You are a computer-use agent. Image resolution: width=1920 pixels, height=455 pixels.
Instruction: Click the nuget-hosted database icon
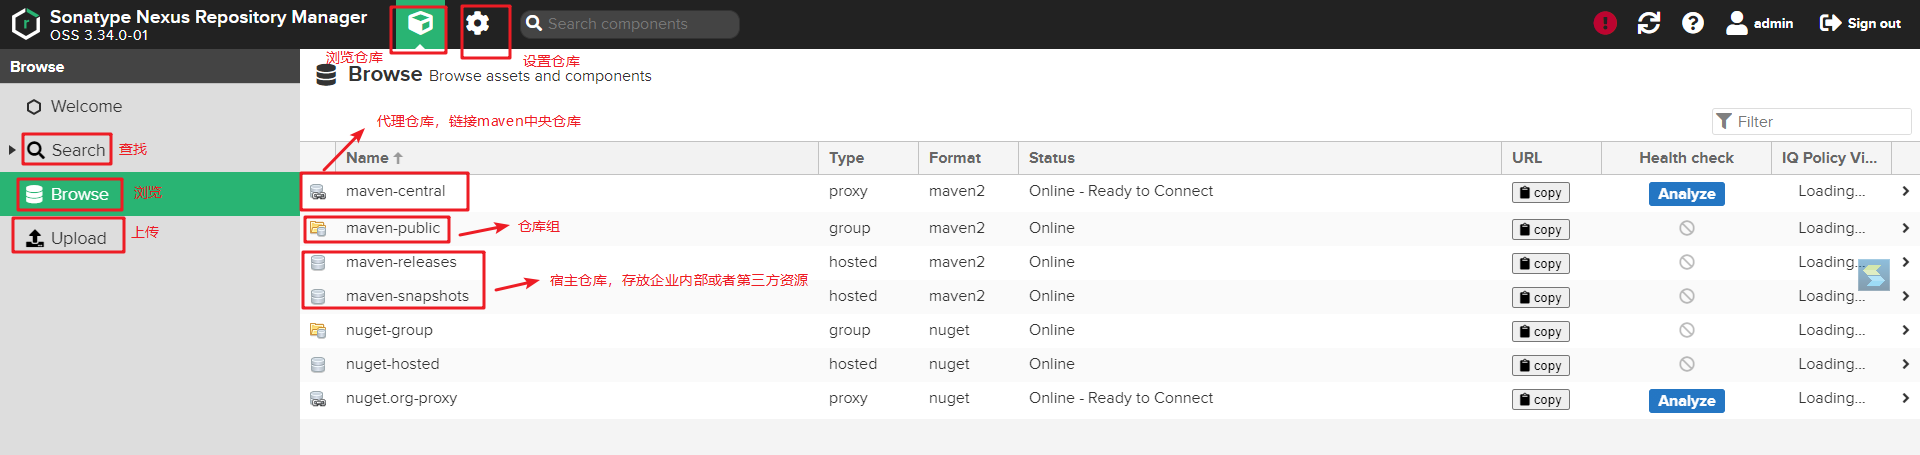(x=318, y=365)
